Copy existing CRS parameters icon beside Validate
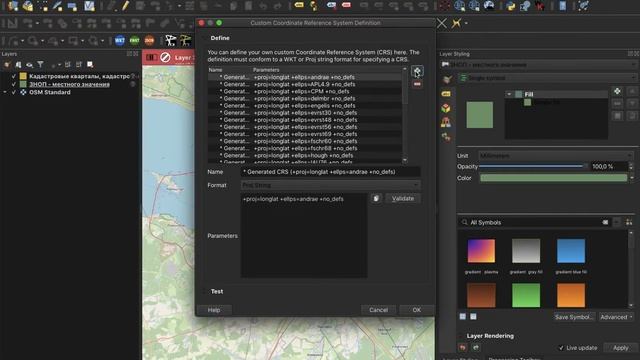 pos(376,198)
